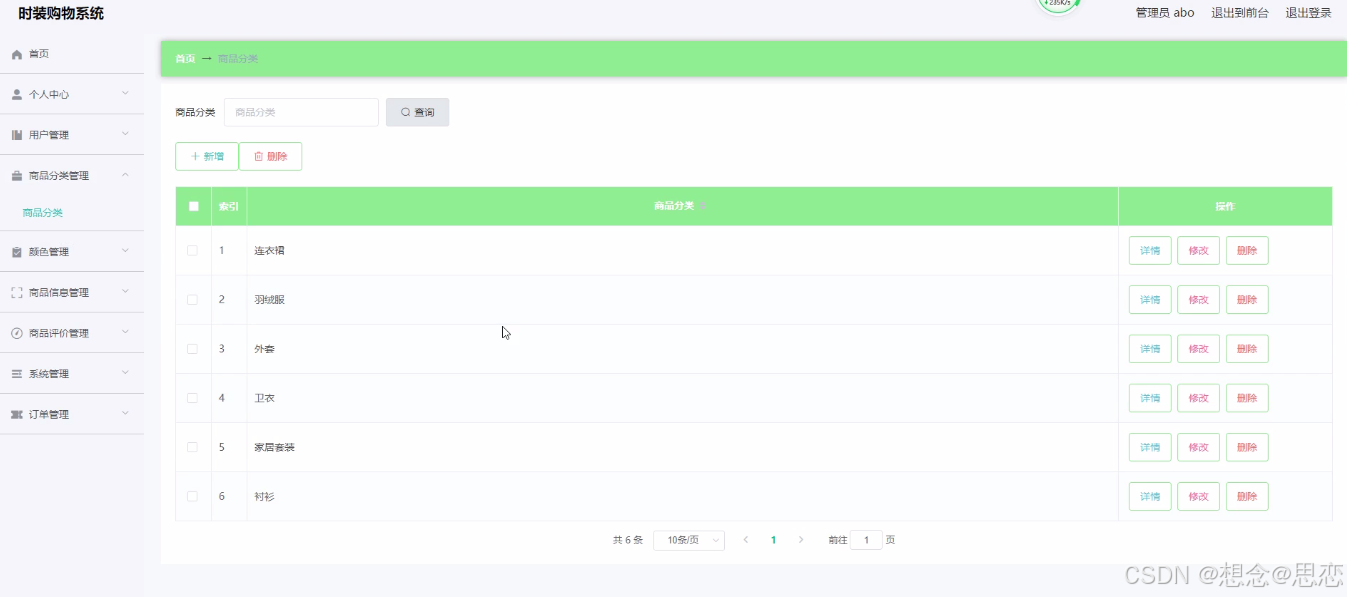
Task: Click the 共 6 条 total count text
Action: click(x=628, y=540)
